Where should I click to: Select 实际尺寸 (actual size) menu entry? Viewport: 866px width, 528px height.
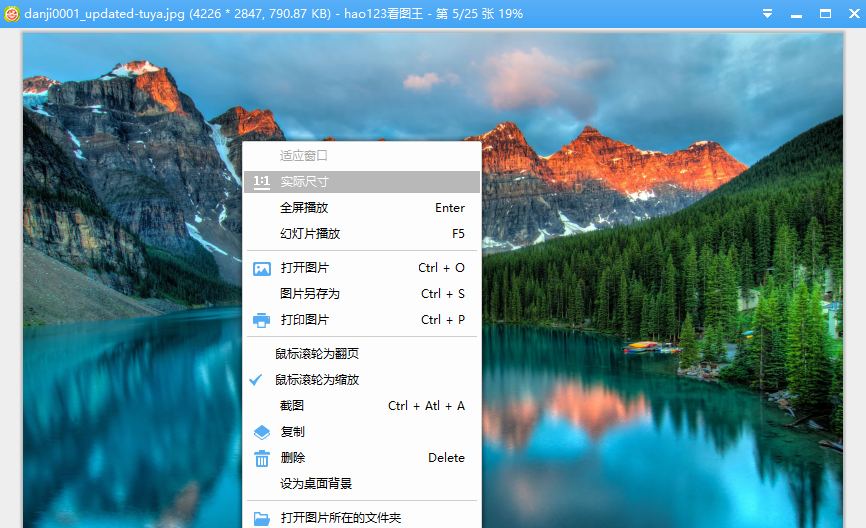coord(362,182)
